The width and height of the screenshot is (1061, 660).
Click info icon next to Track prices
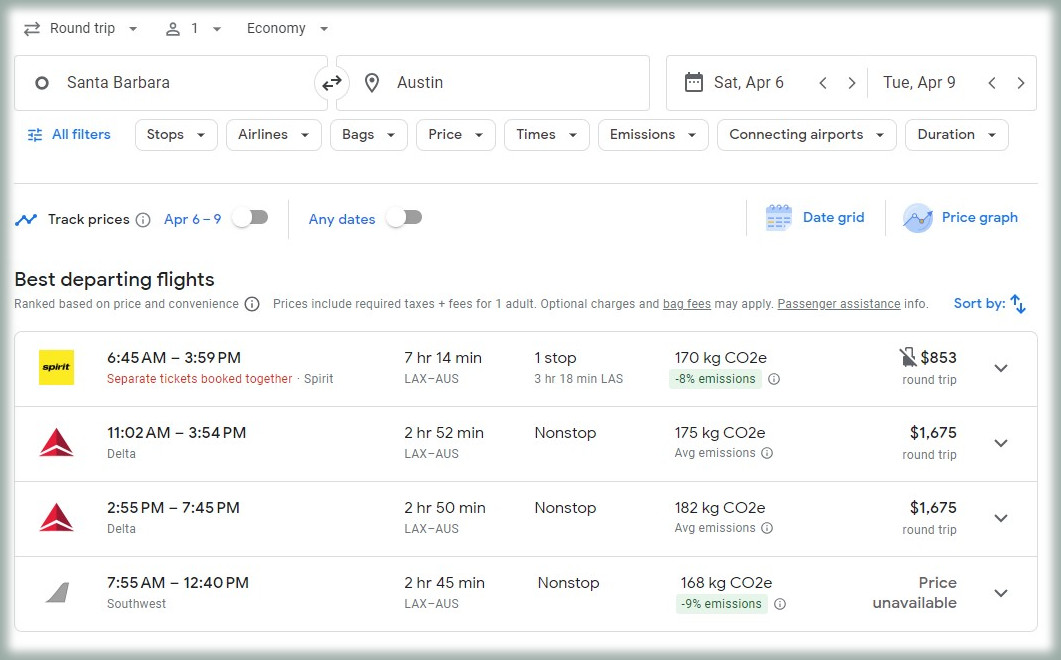point(143,220)
